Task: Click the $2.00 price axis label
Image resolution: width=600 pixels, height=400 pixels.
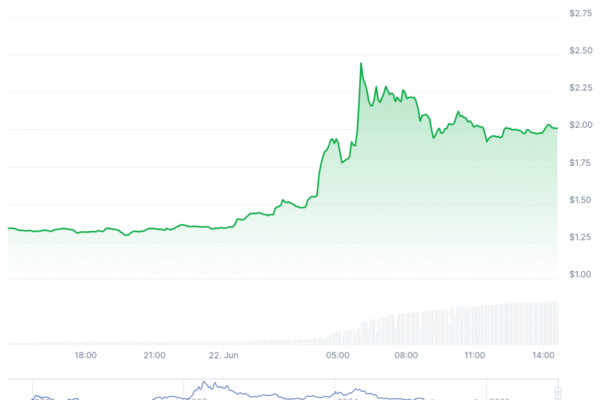Action: (578, 125)
